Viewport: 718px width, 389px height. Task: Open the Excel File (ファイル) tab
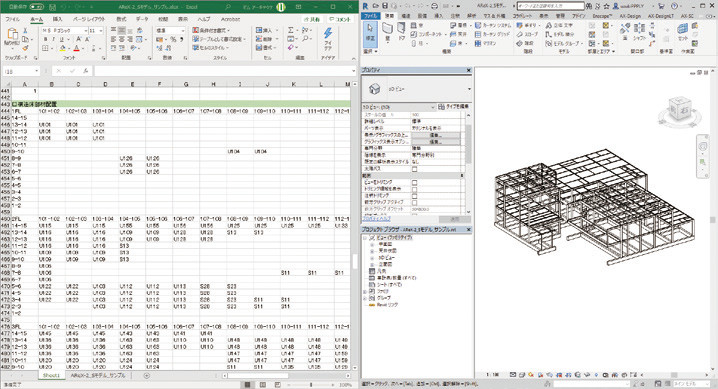click(x=12, y=19)
